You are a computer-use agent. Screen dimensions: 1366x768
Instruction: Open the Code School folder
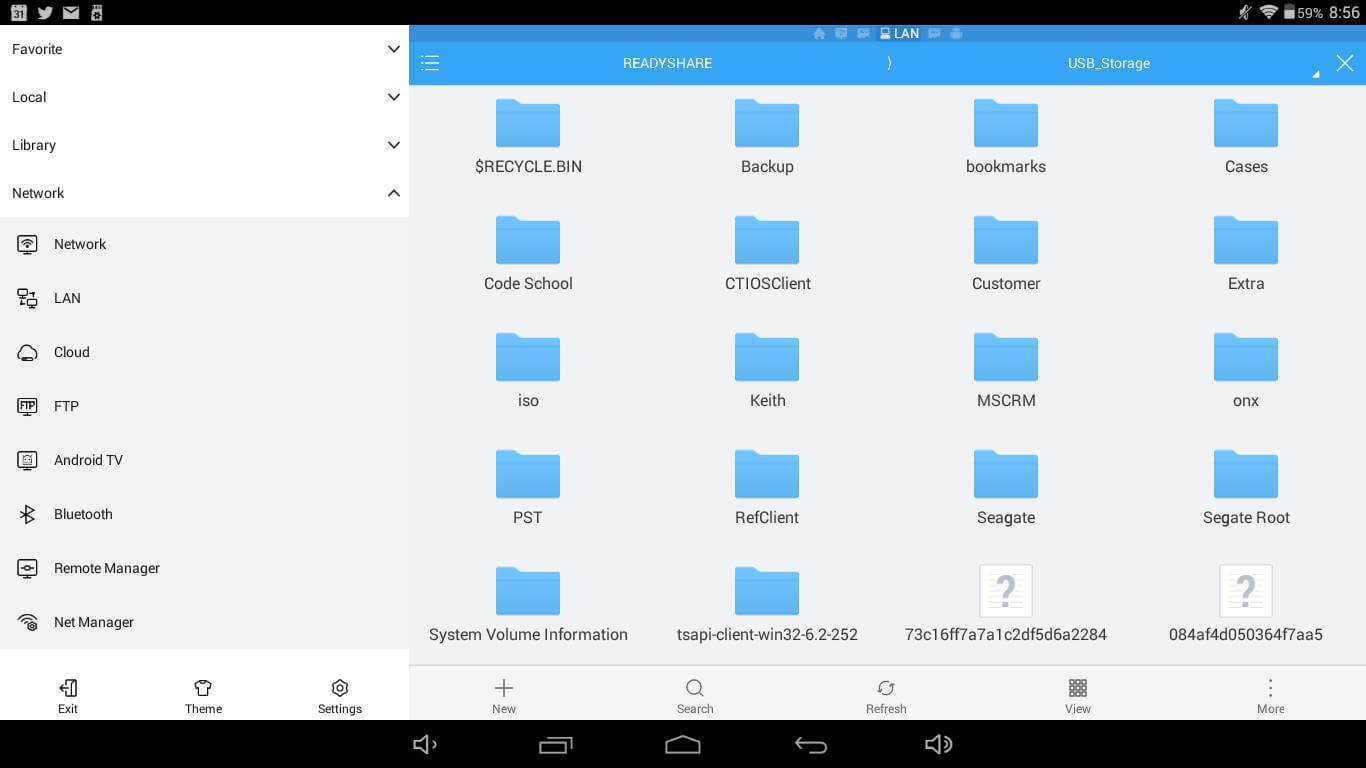[528, 254]
